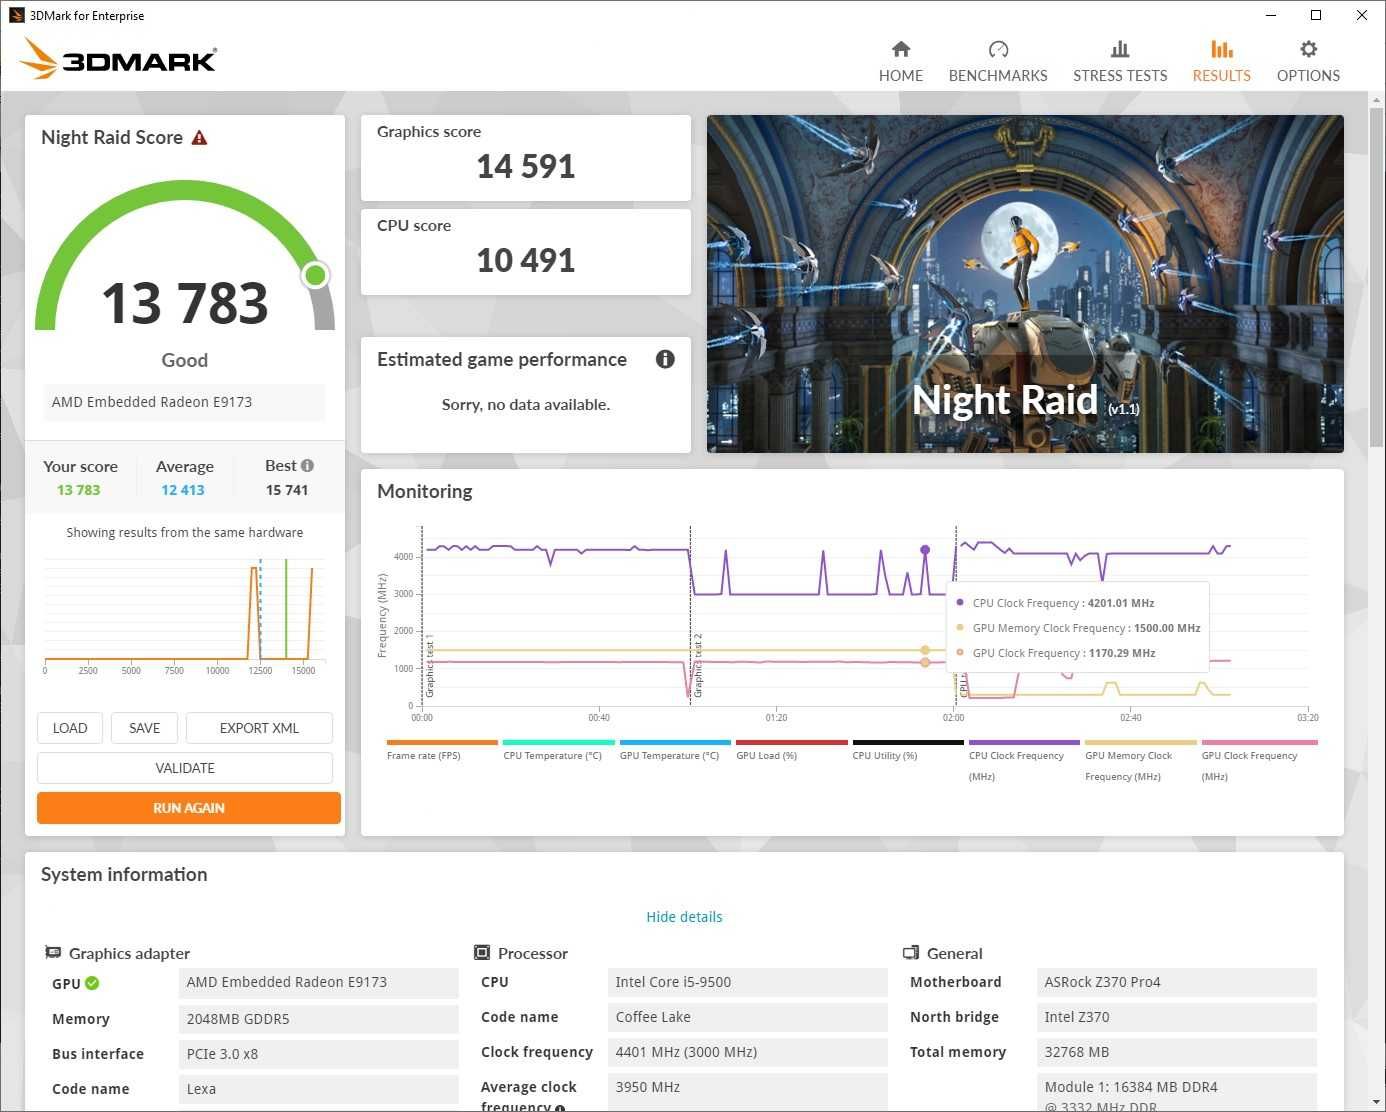The width and height of the screenshot is (1386, 1112).
Task: Toggle the GPU Load (%) legend series
Action: click(x=791, y=749)
